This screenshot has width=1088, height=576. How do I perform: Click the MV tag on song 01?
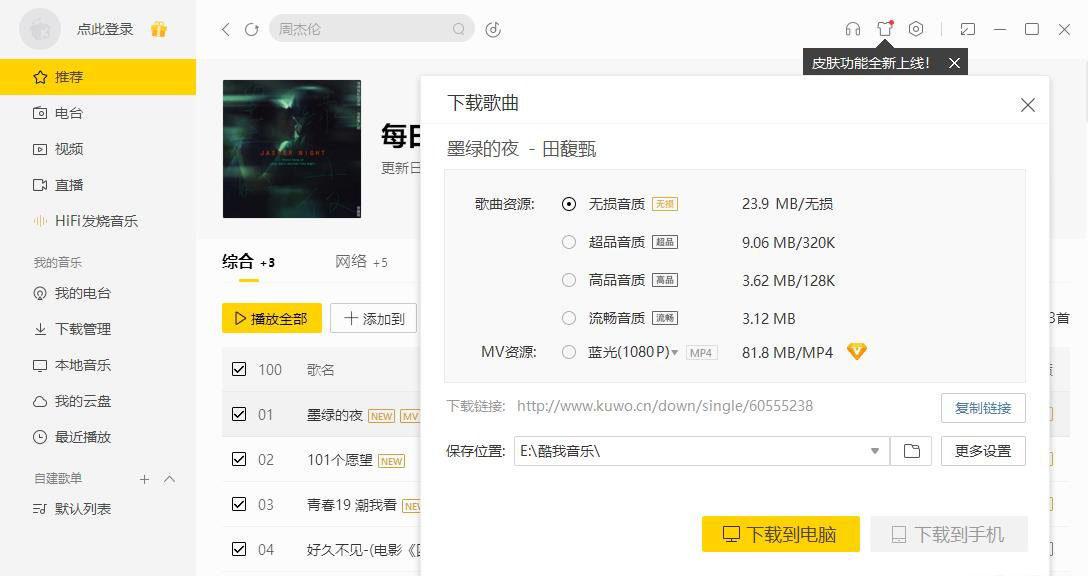tap(411, 416)
